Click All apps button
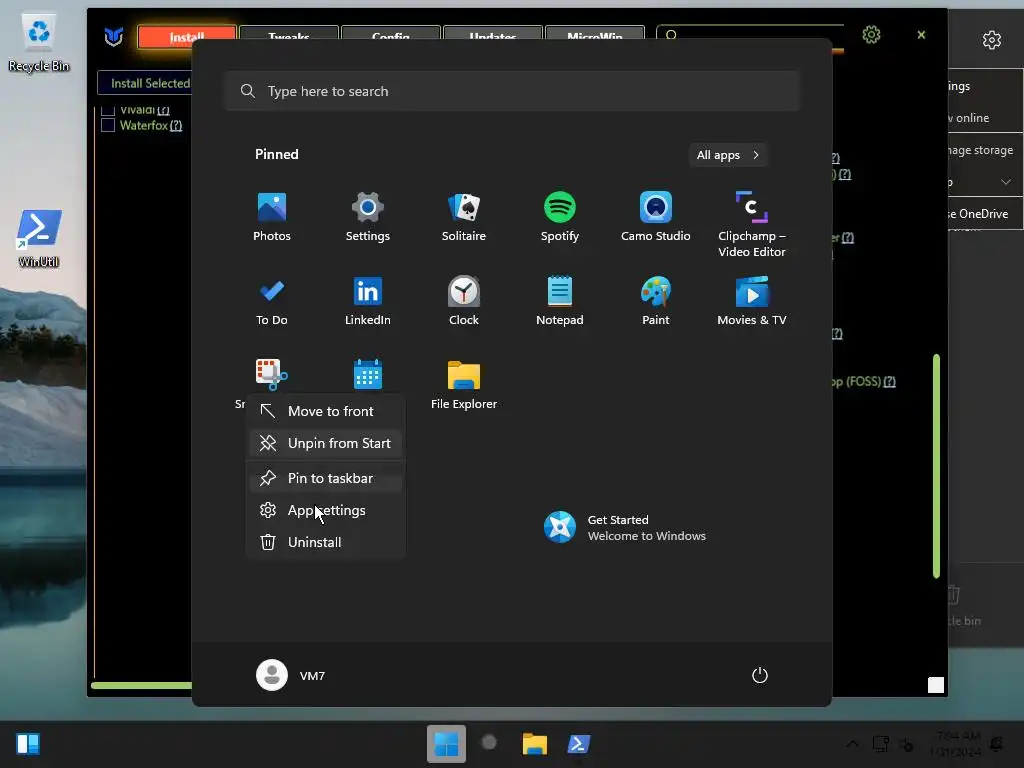 point(728,155)
